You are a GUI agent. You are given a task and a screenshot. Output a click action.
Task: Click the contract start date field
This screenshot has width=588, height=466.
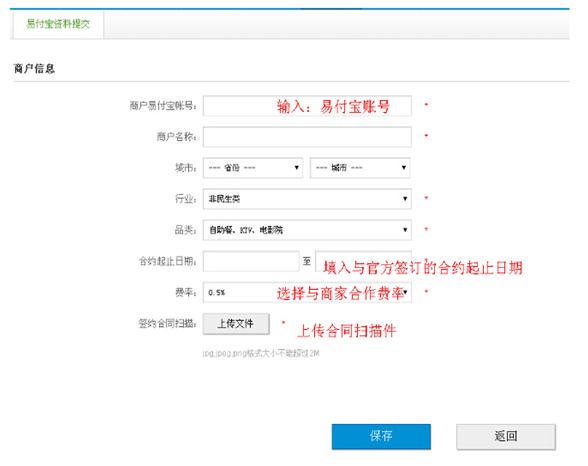point(251,261)
